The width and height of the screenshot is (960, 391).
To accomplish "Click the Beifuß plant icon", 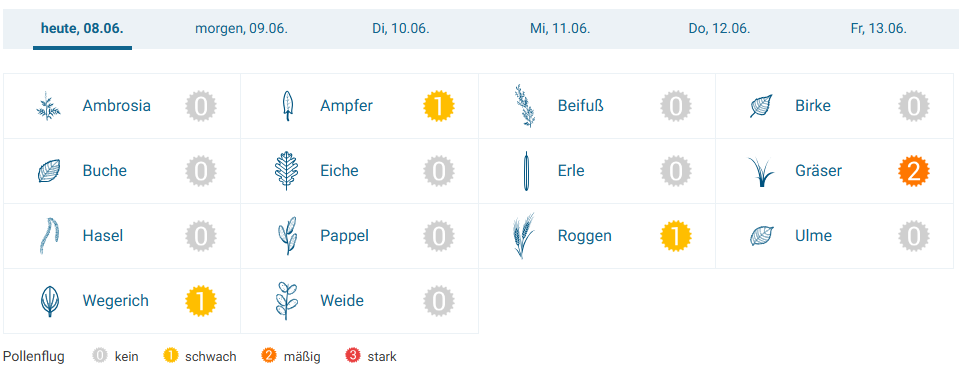I will [x=523, y=106].
